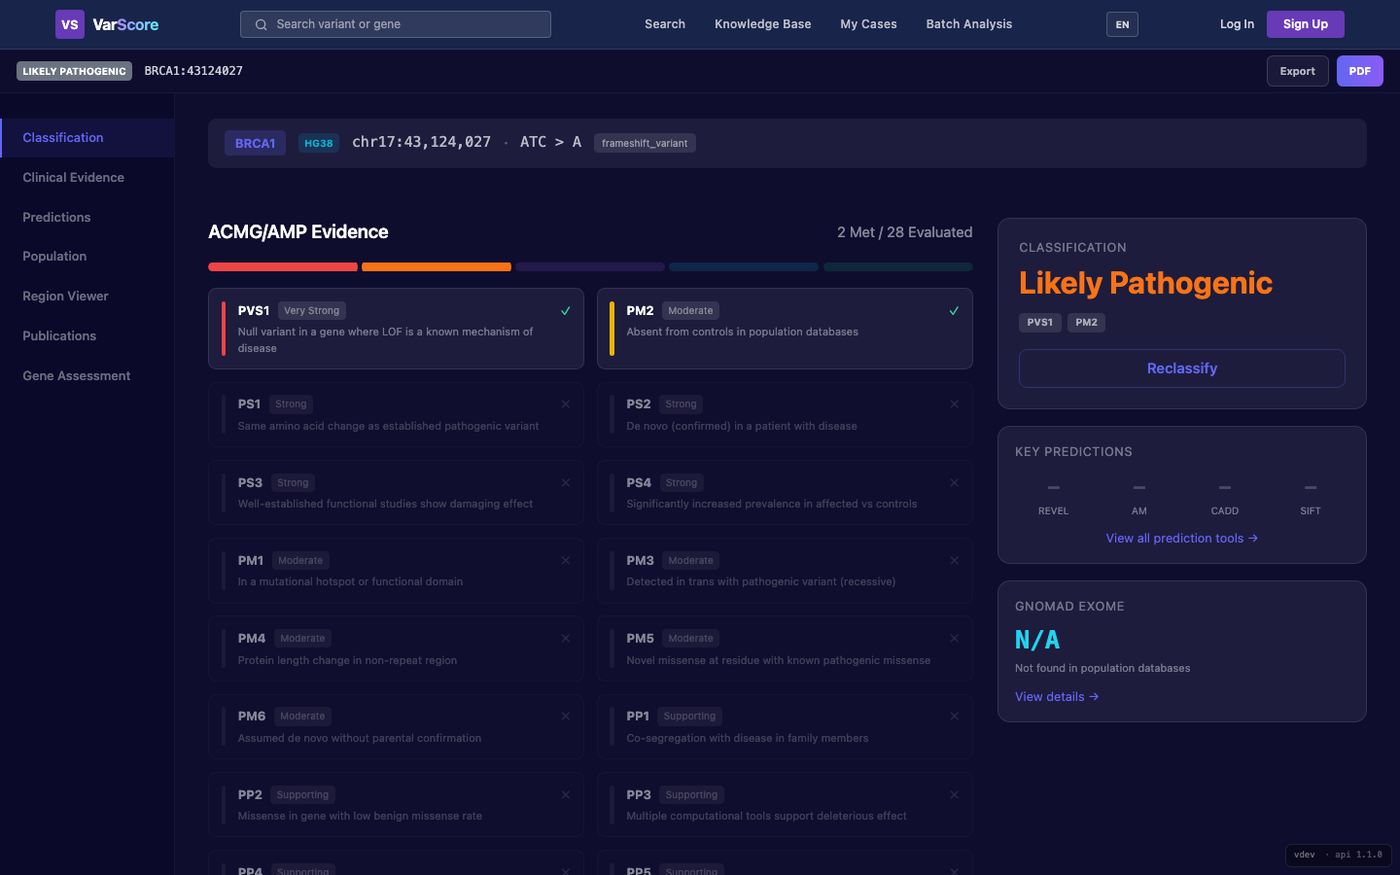Open the Predictions section
Viewport: 1400px width, 875px height.
(x=87, y=217)
